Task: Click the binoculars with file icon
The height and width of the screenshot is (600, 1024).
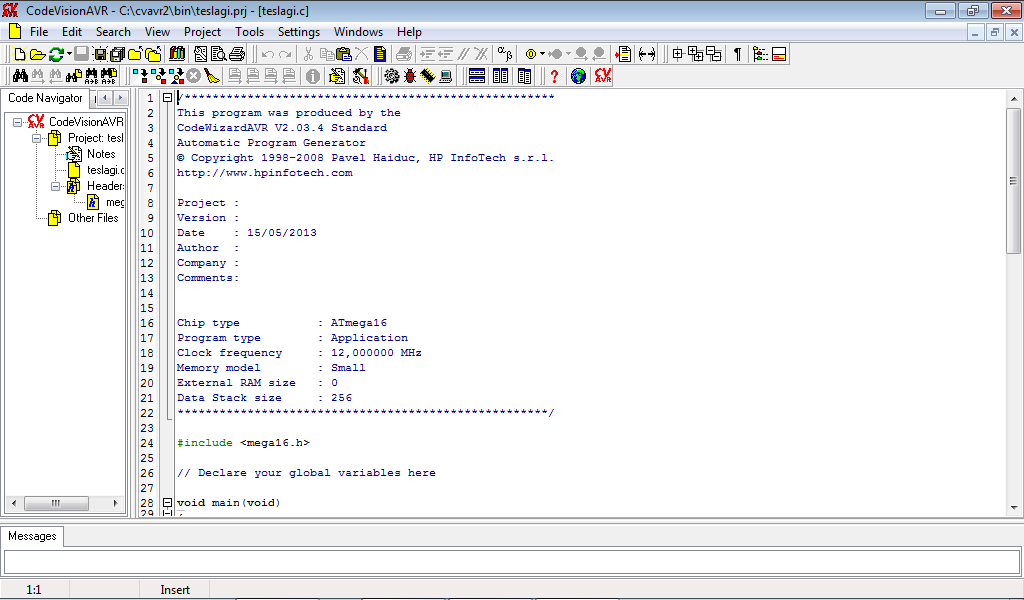Action: pos(74,76)
